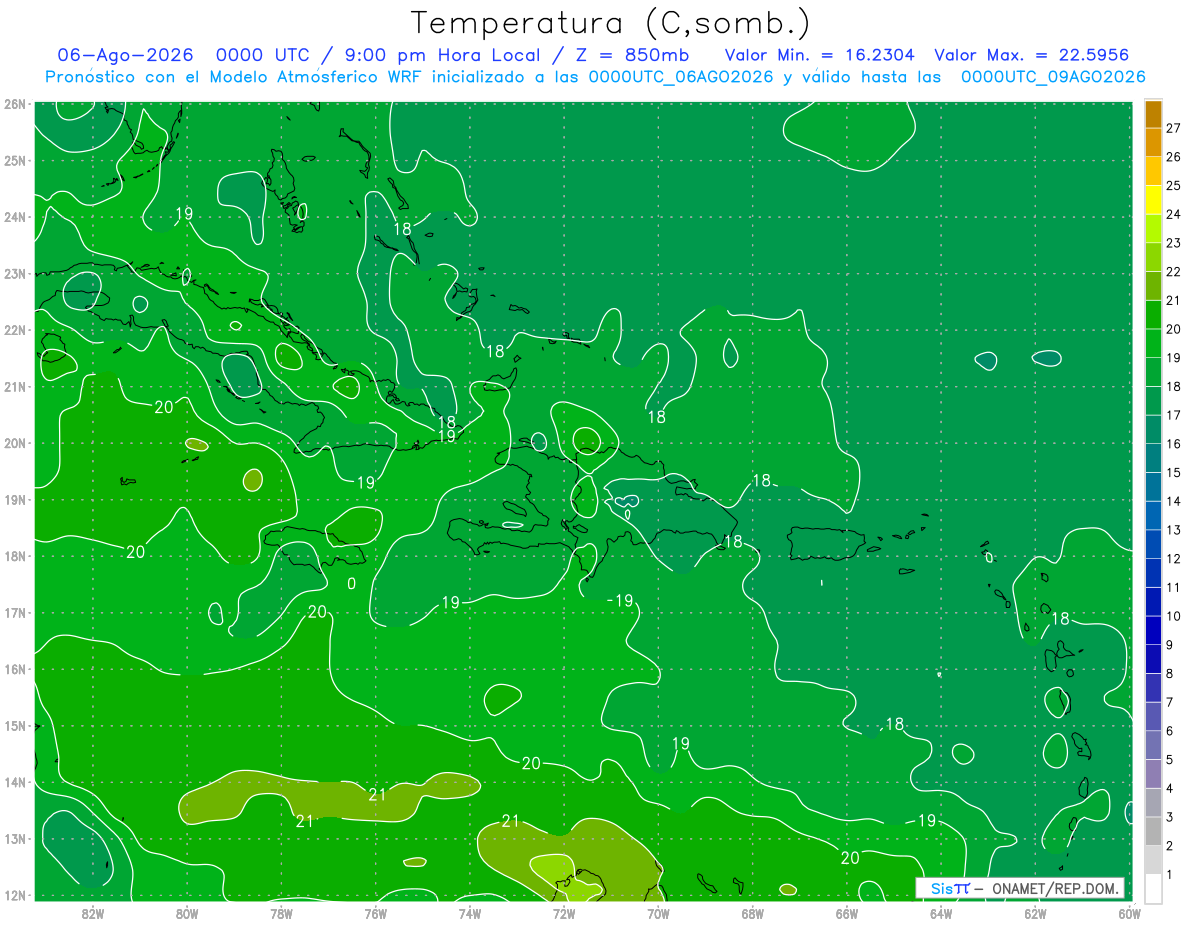Screen dimensions: 1200x927
Task: Click the latitude axis label '24N'
Action: point(15,217)
